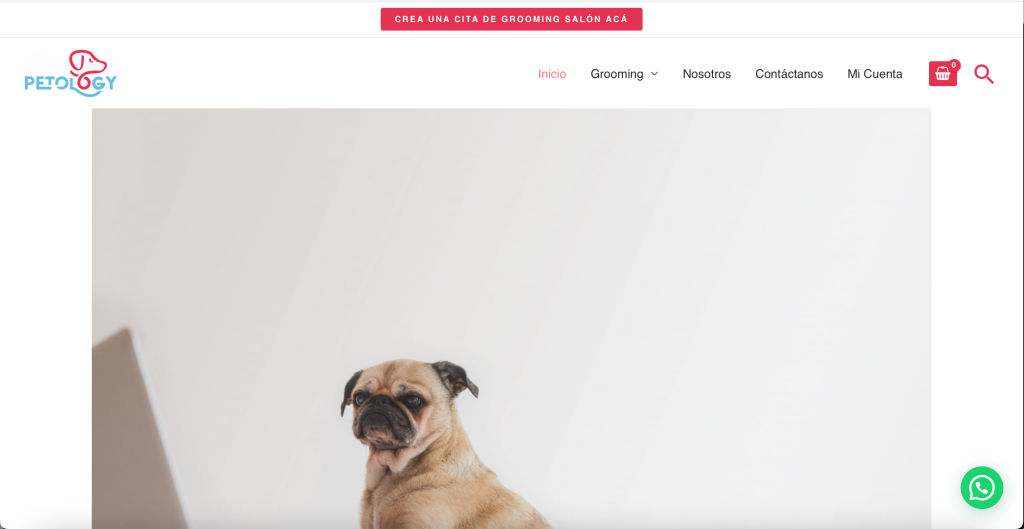Go to the Inicio page
Viewport: 1024px width, 529px height.
coord(552,74)
